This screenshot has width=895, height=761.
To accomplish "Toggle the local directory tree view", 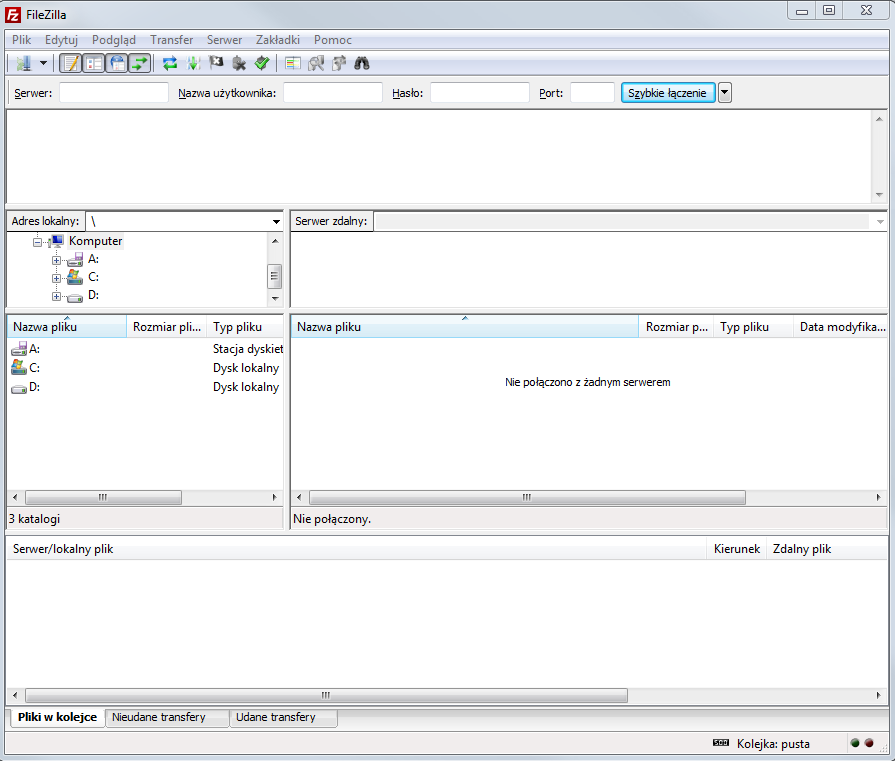I will tap(93, 63).
